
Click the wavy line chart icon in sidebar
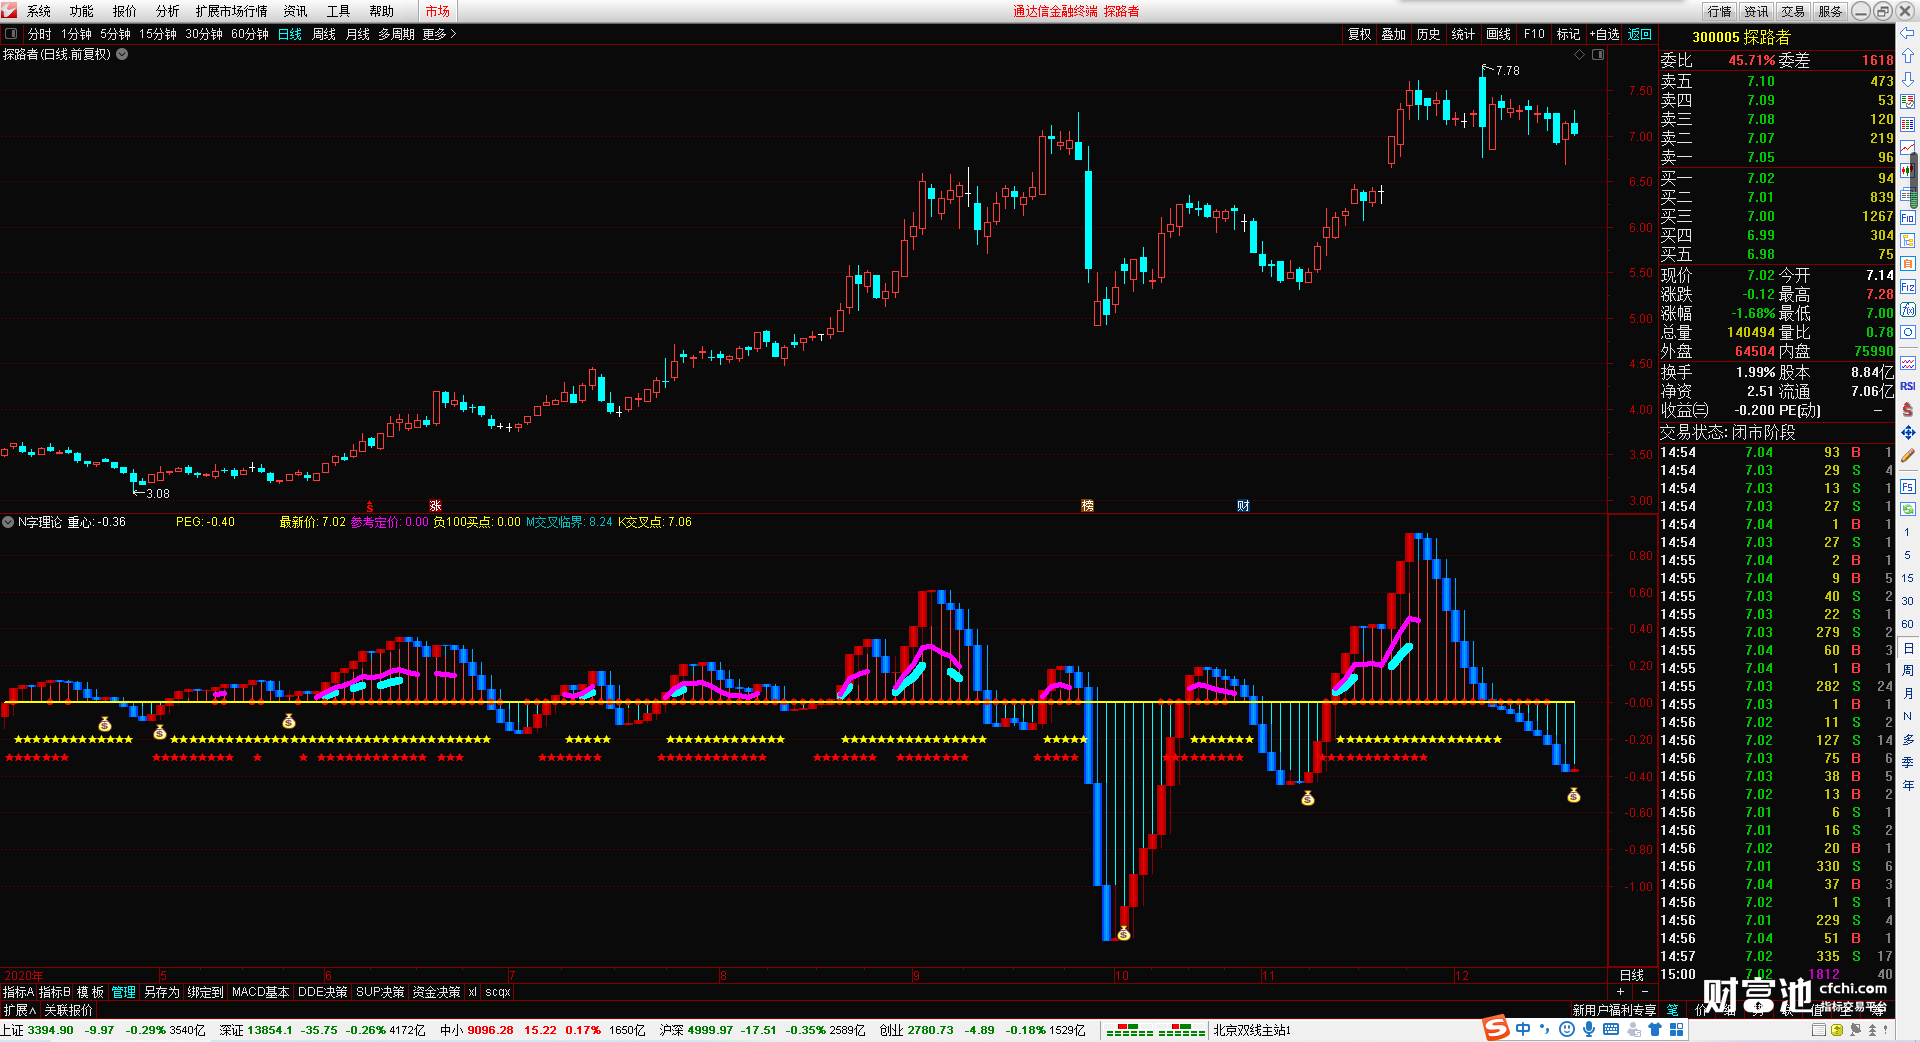(x=1908, y=363)
